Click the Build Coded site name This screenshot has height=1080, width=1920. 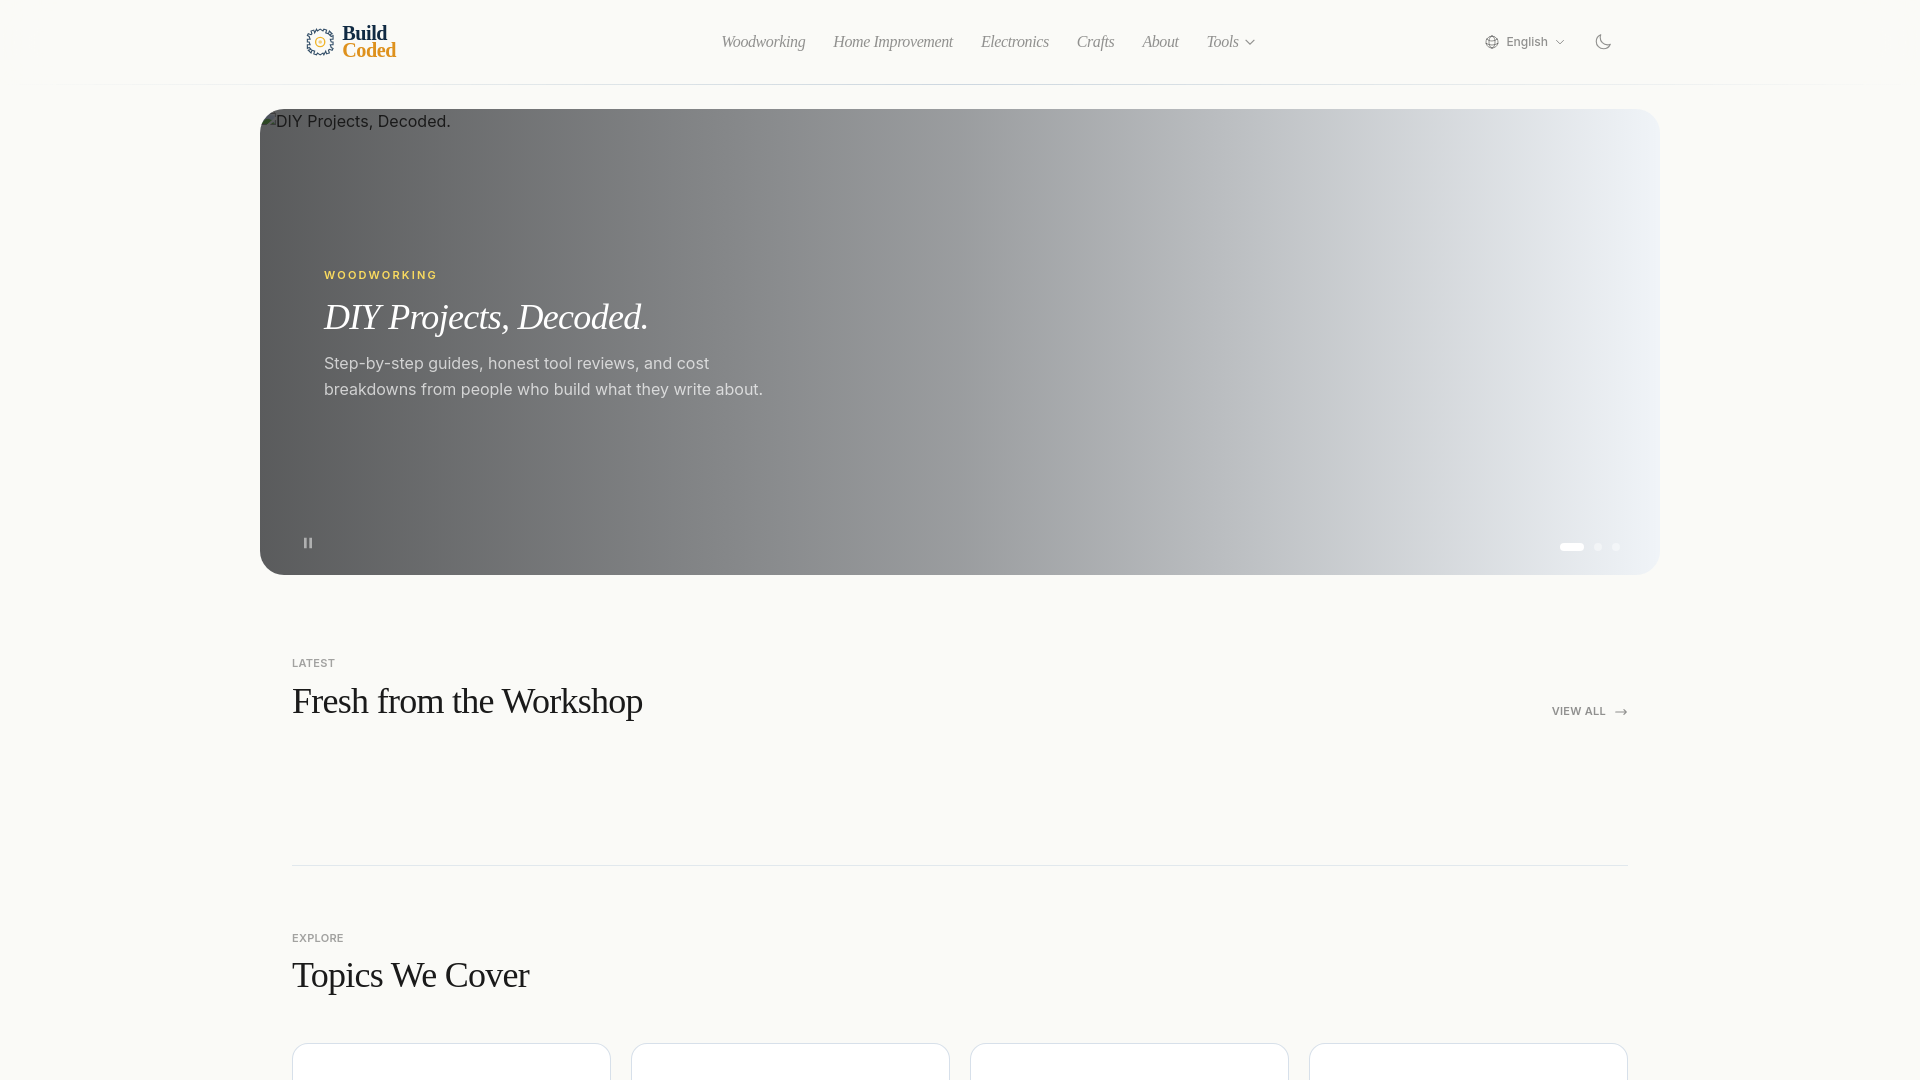click(x=369, y=42)
